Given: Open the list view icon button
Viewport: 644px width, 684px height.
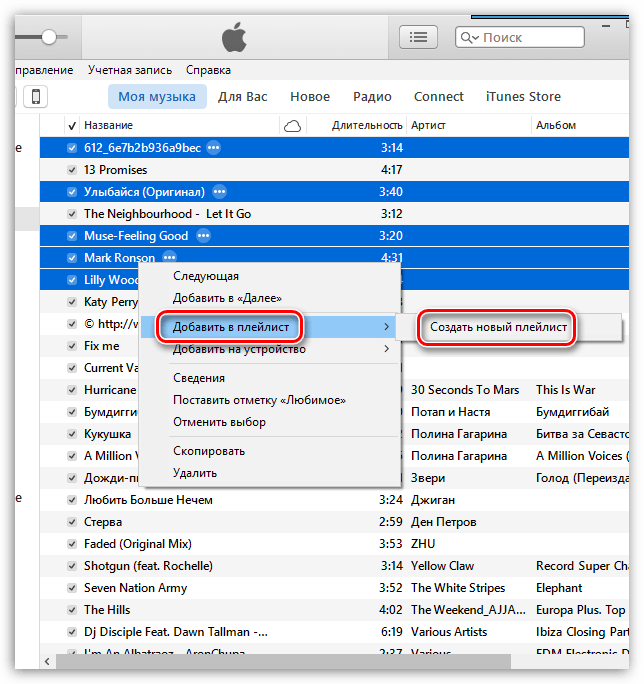Looking at the screenshot, I should coord(418,37).
